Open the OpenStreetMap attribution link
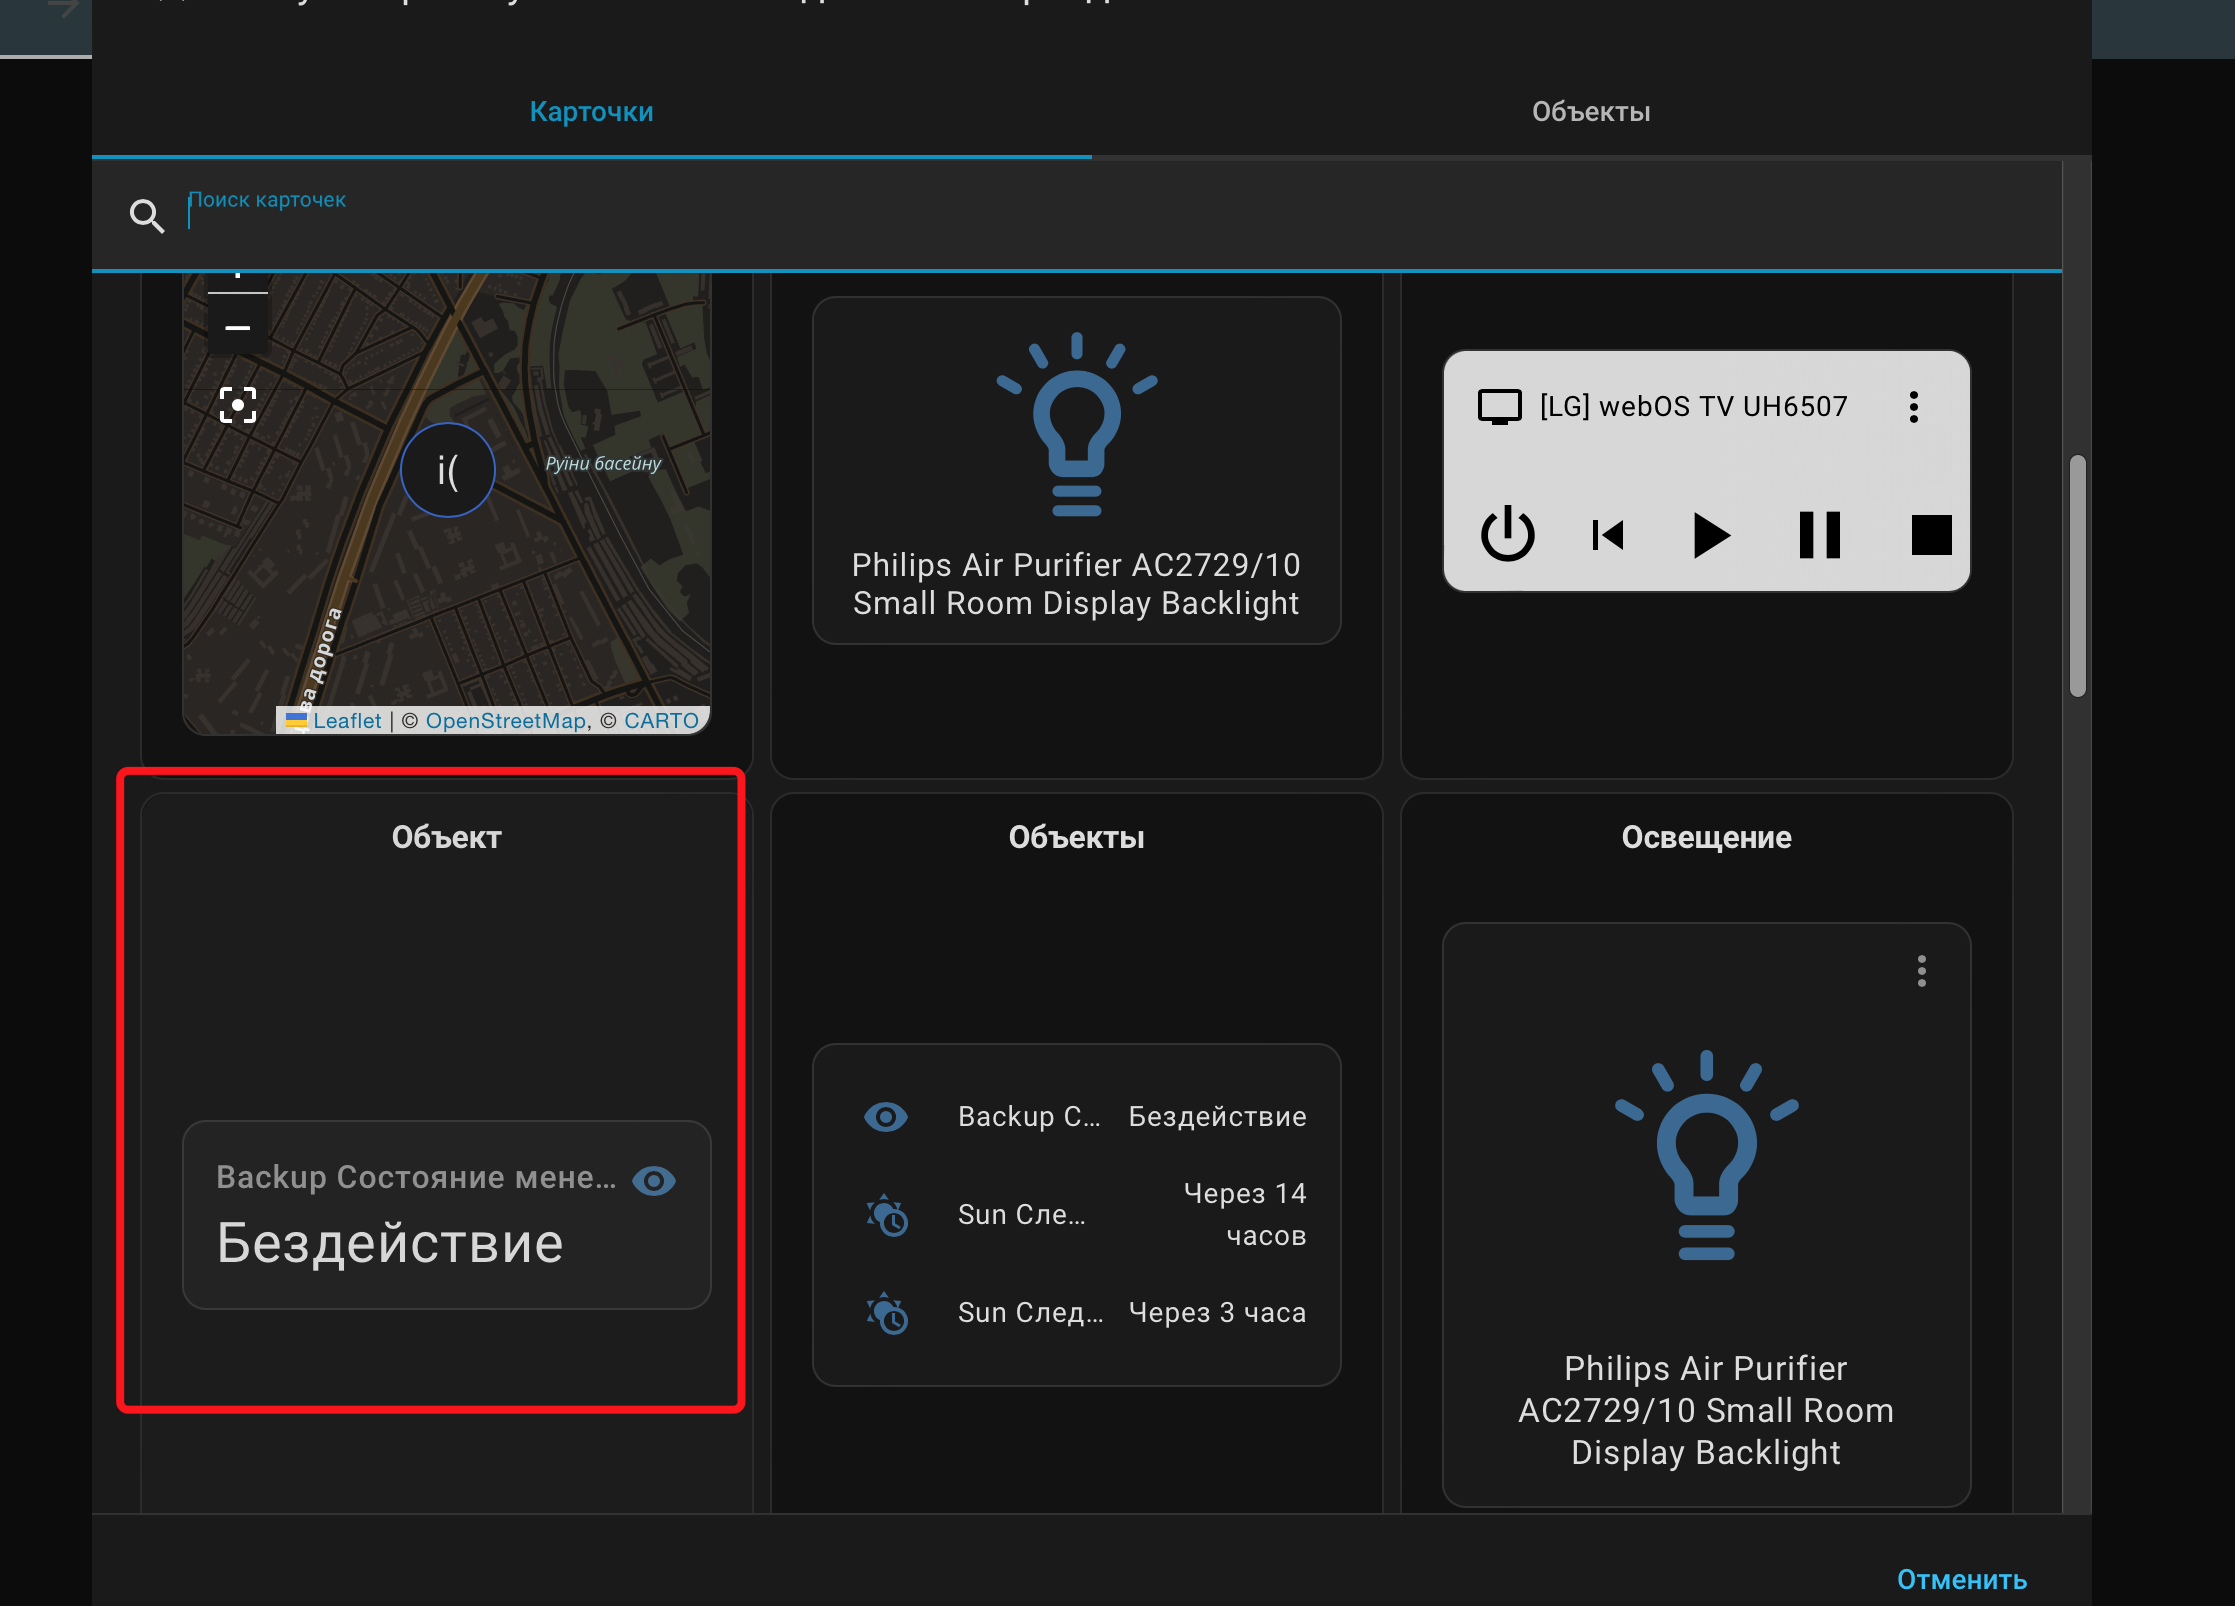 pyautogui.click(x=506, y=721)
